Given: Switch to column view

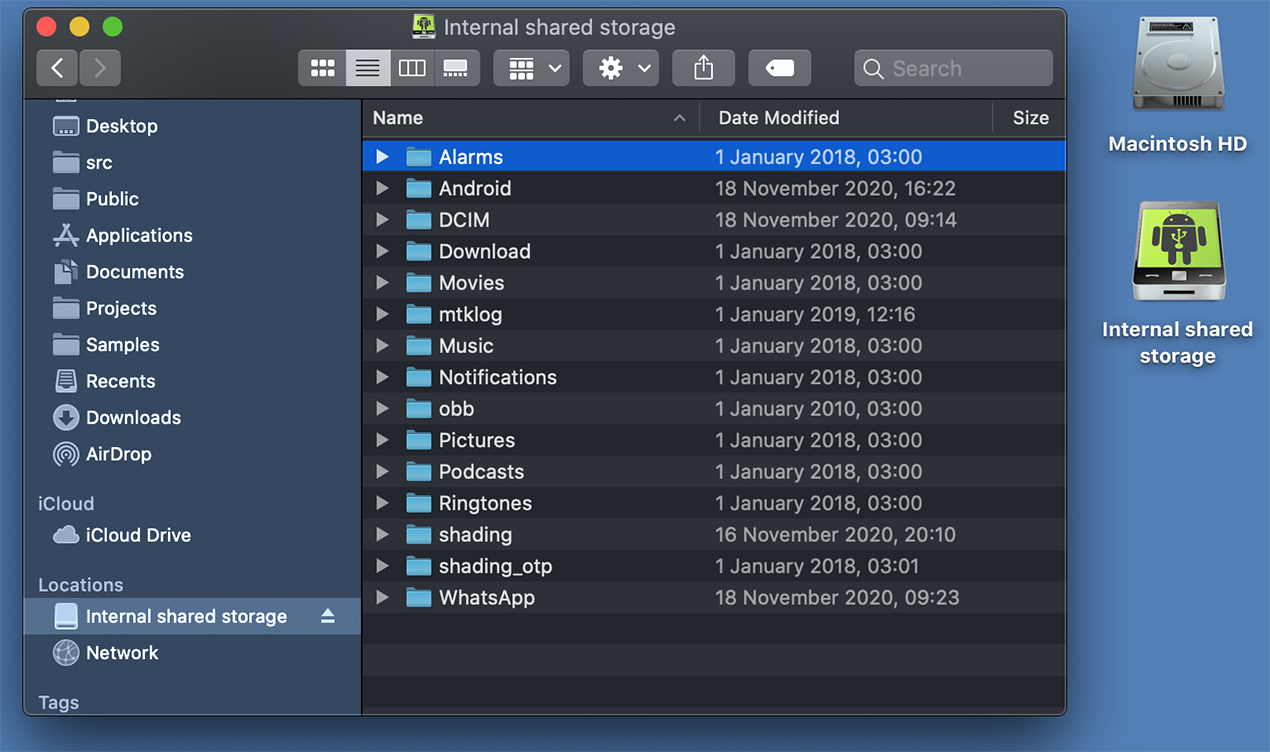Looking at the screenshot, I should pyautogui.click(x=412, y=67).
